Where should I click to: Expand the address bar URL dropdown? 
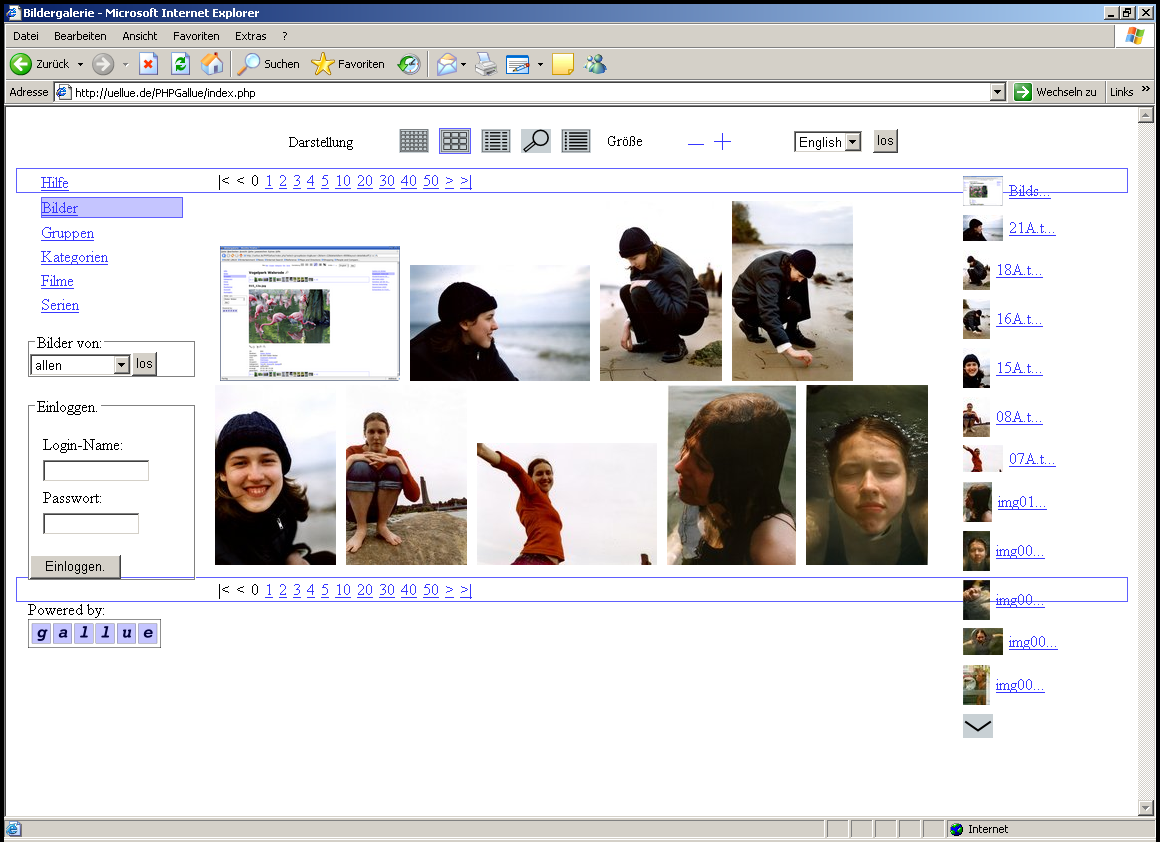(x=997, y=92)
